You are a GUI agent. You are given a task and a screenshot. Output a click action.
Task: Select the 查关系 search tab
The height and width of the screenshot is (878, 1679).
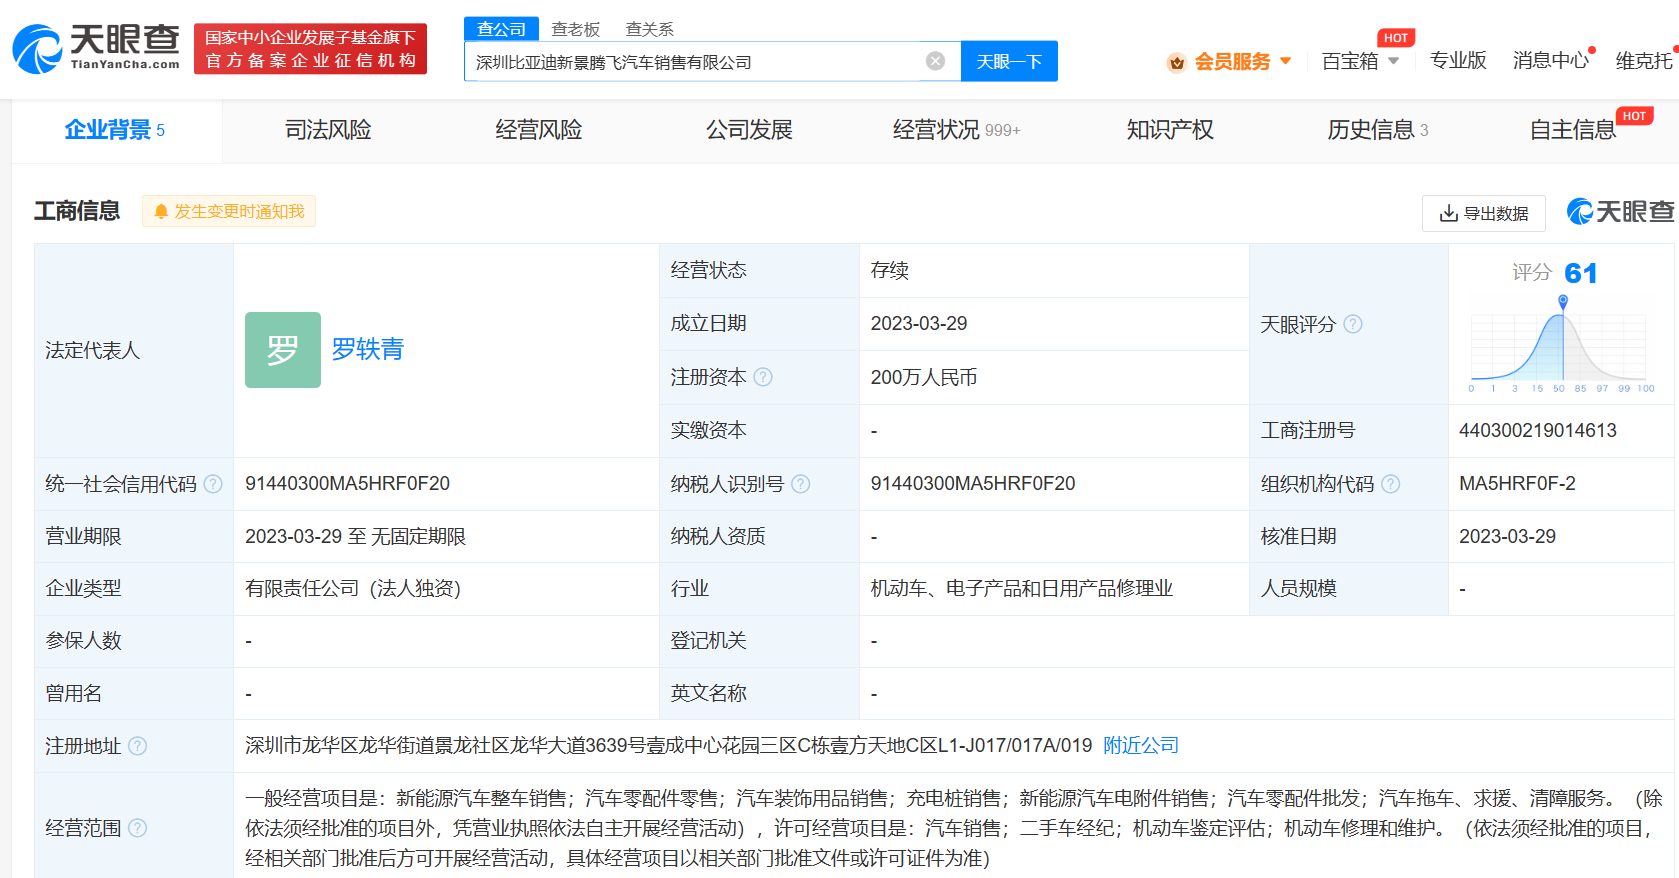click(x=649, y=29)
